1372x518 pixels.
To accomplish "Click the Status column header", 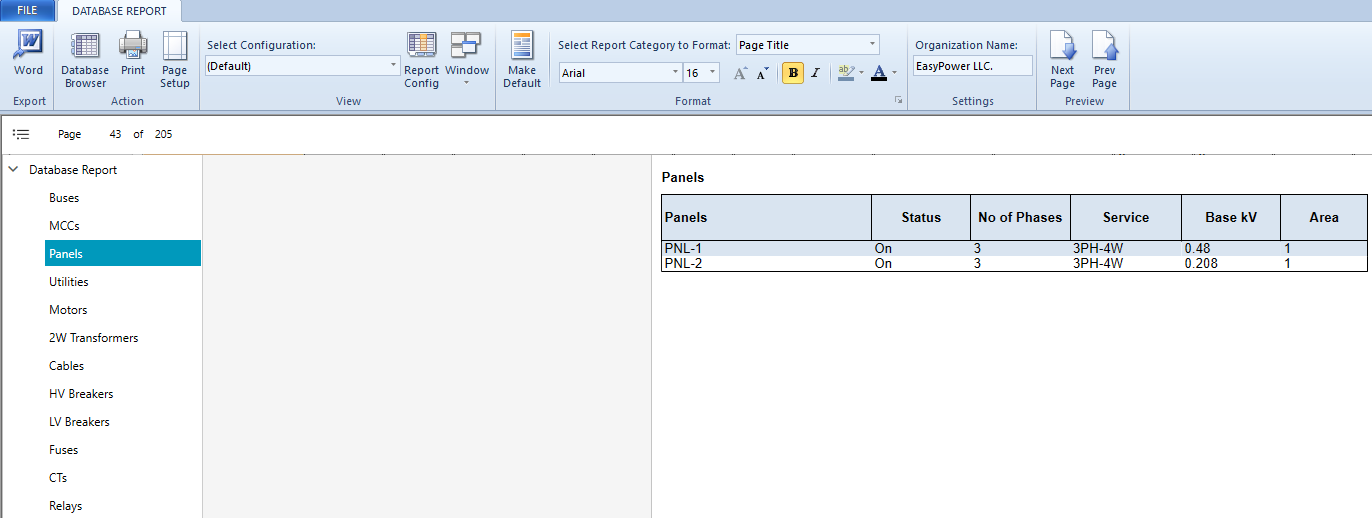I will tap(921, 217).
